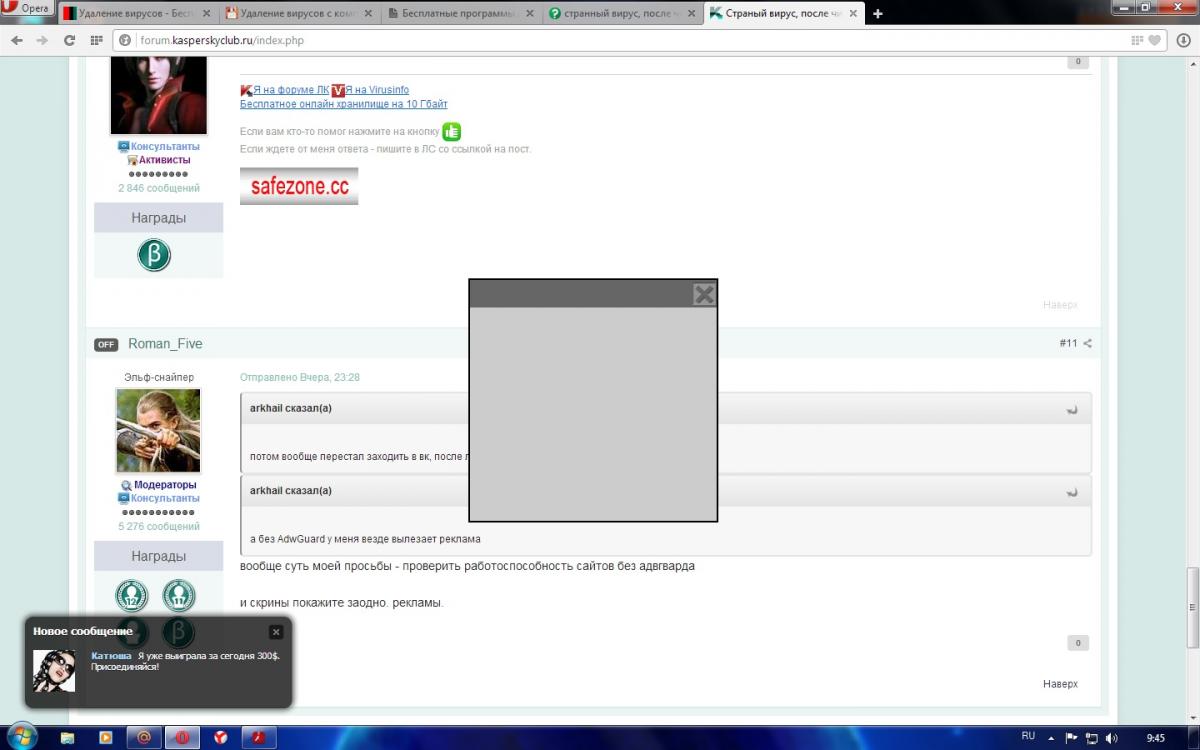Open Mail.ru @ taskbar icon
Image resolution: width=1200 pixels, height=750 pixels.
[x=144, y=738]
